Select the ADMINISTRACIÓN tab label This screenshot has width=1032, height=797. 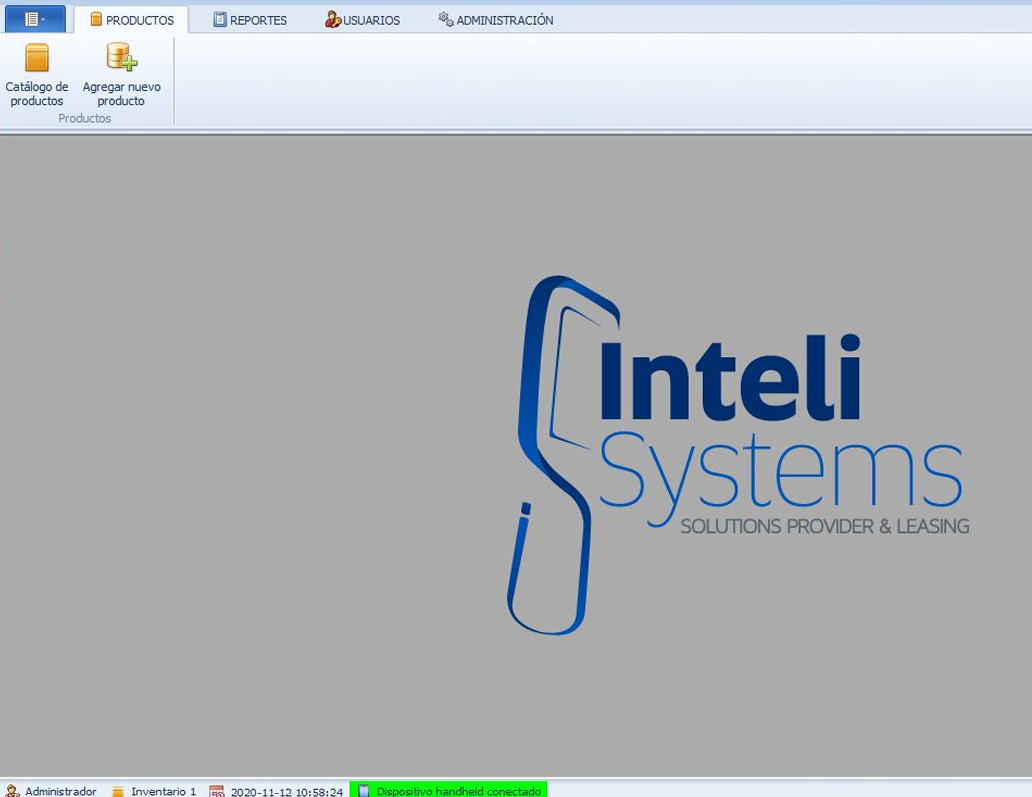[504, 20]
